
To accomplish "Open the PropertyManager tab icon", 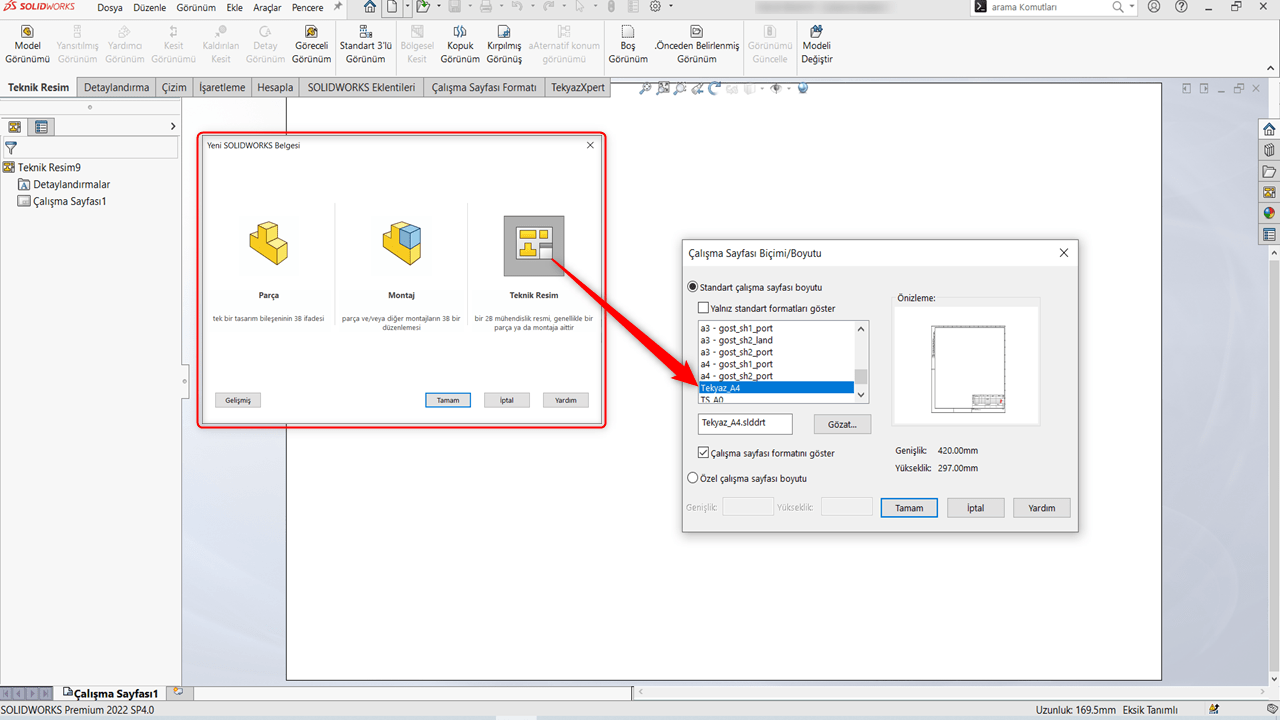I will [41, 127].
